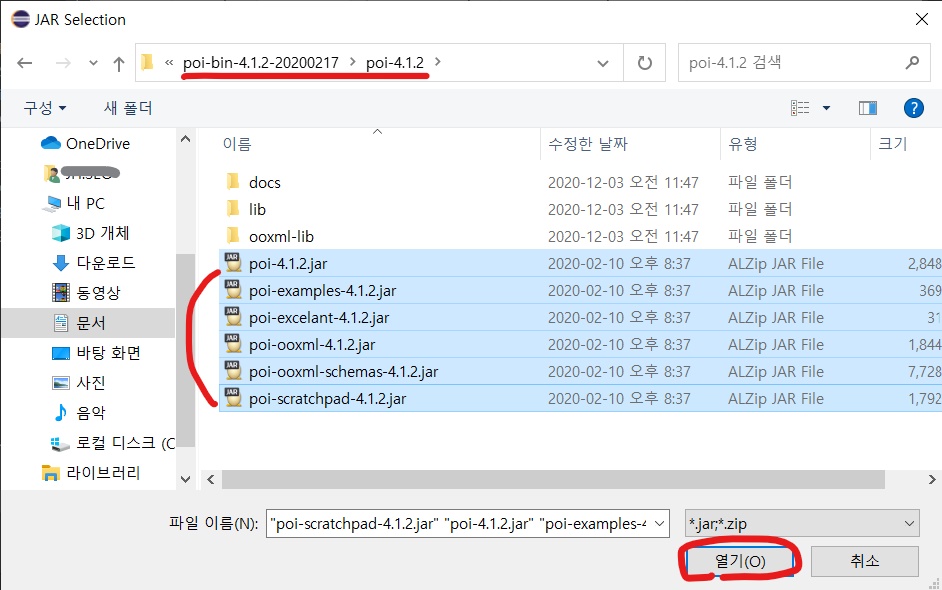Select the lib folder
Screen dimensions: 942x590
click(257, 209)
